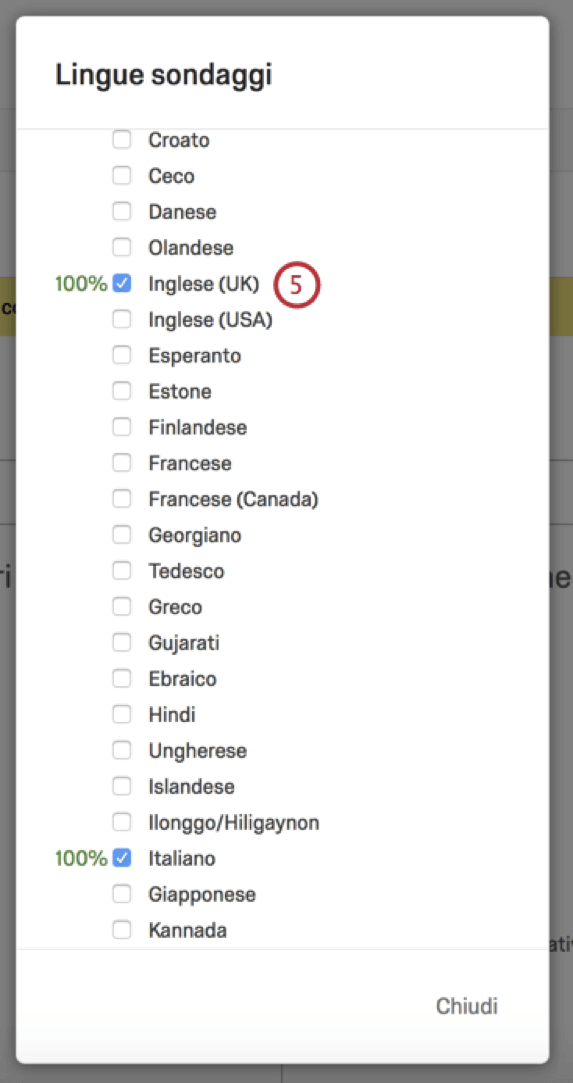Tick the Ungherese checkbox

pyautogui.click(x=122, y=751)
